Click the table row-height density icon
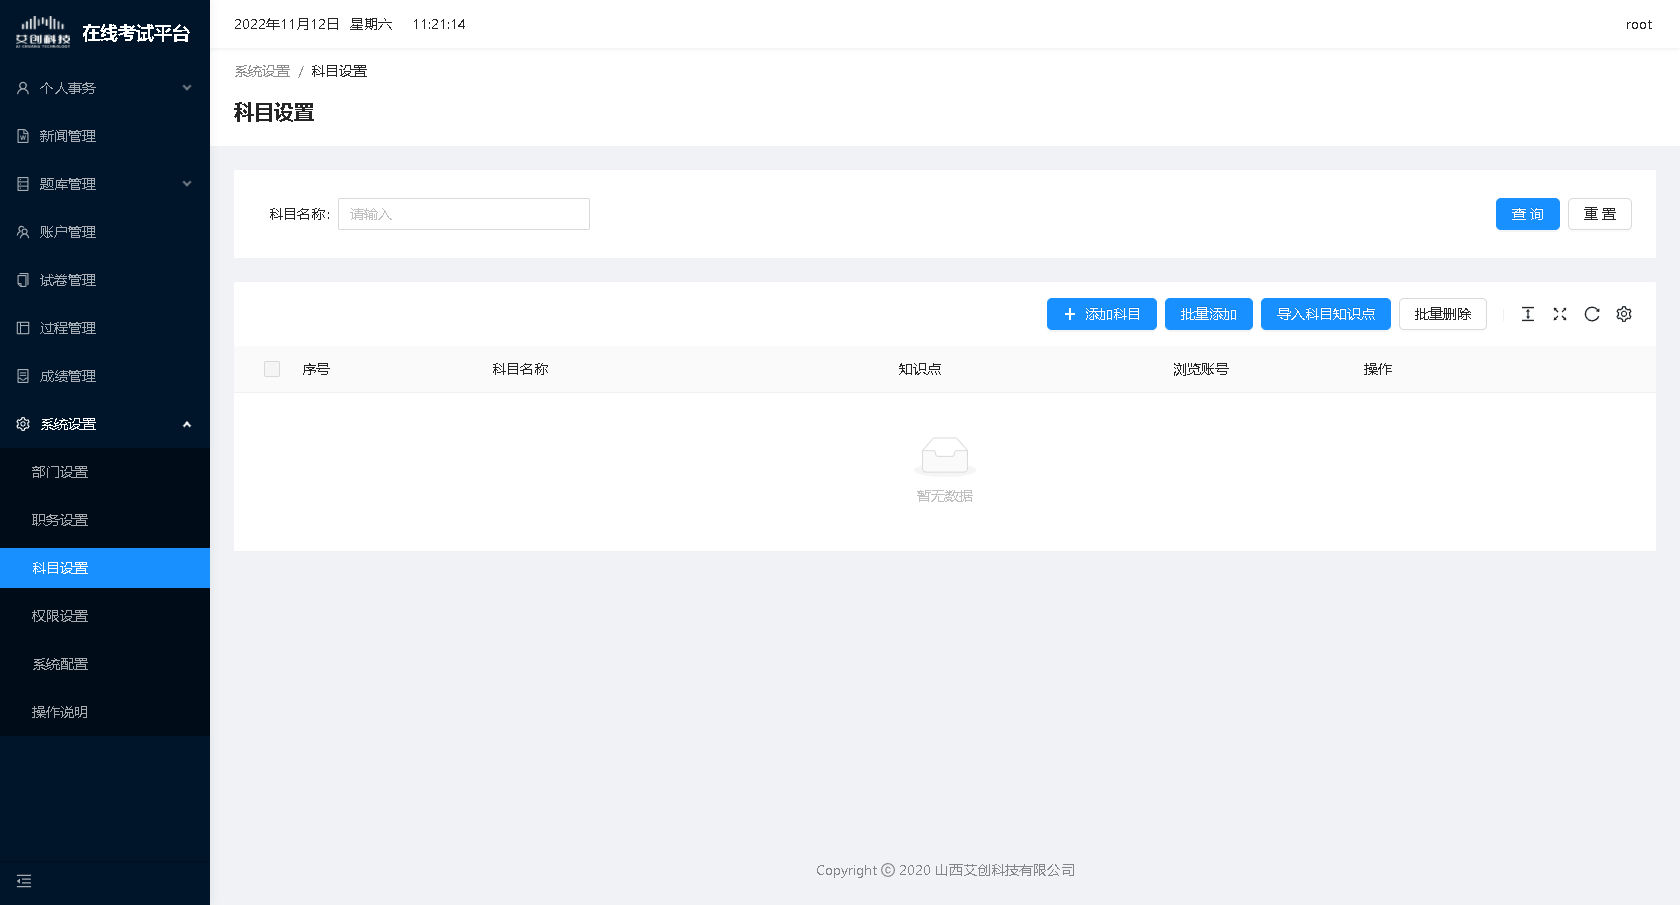Image resolution: width=1680 pixels, height=905 pixels. 1528,314
